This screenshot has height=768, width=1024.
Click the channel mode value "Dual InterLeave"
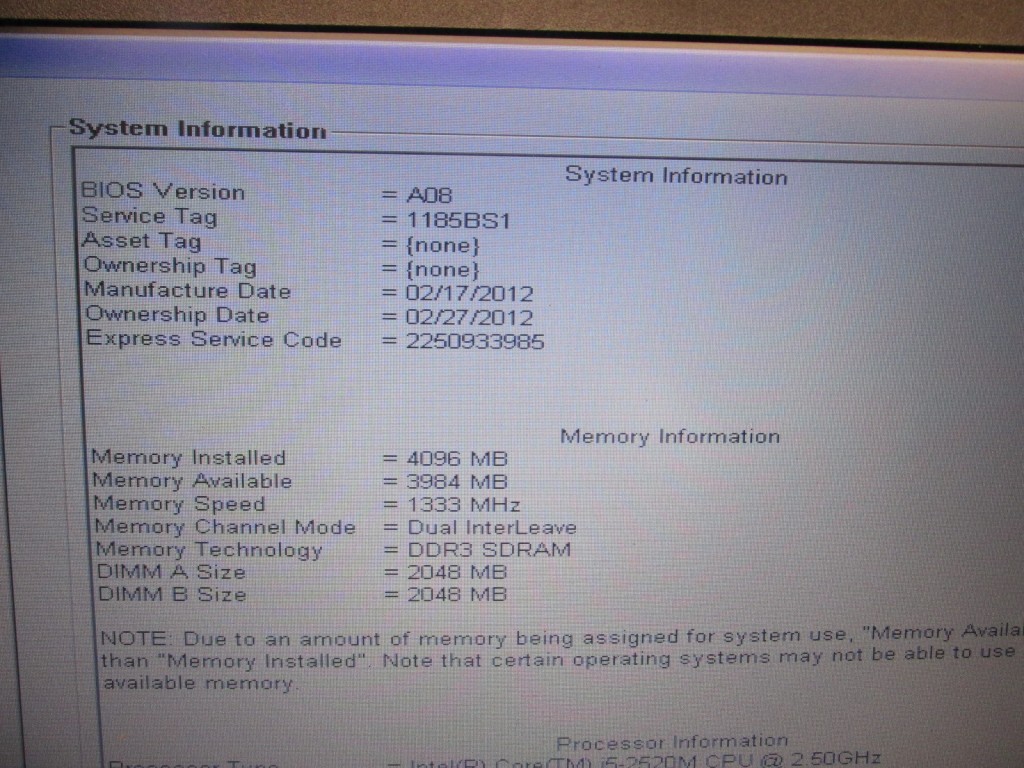click(x=492, y=527)
